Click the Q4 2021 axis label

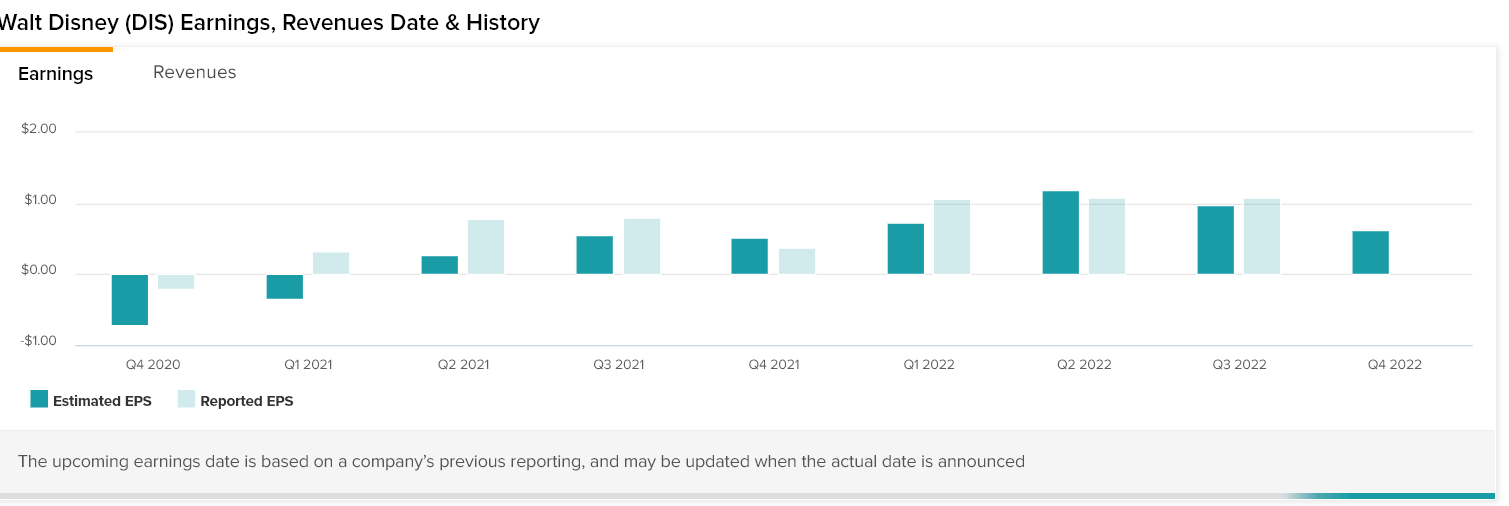[774, 365]
